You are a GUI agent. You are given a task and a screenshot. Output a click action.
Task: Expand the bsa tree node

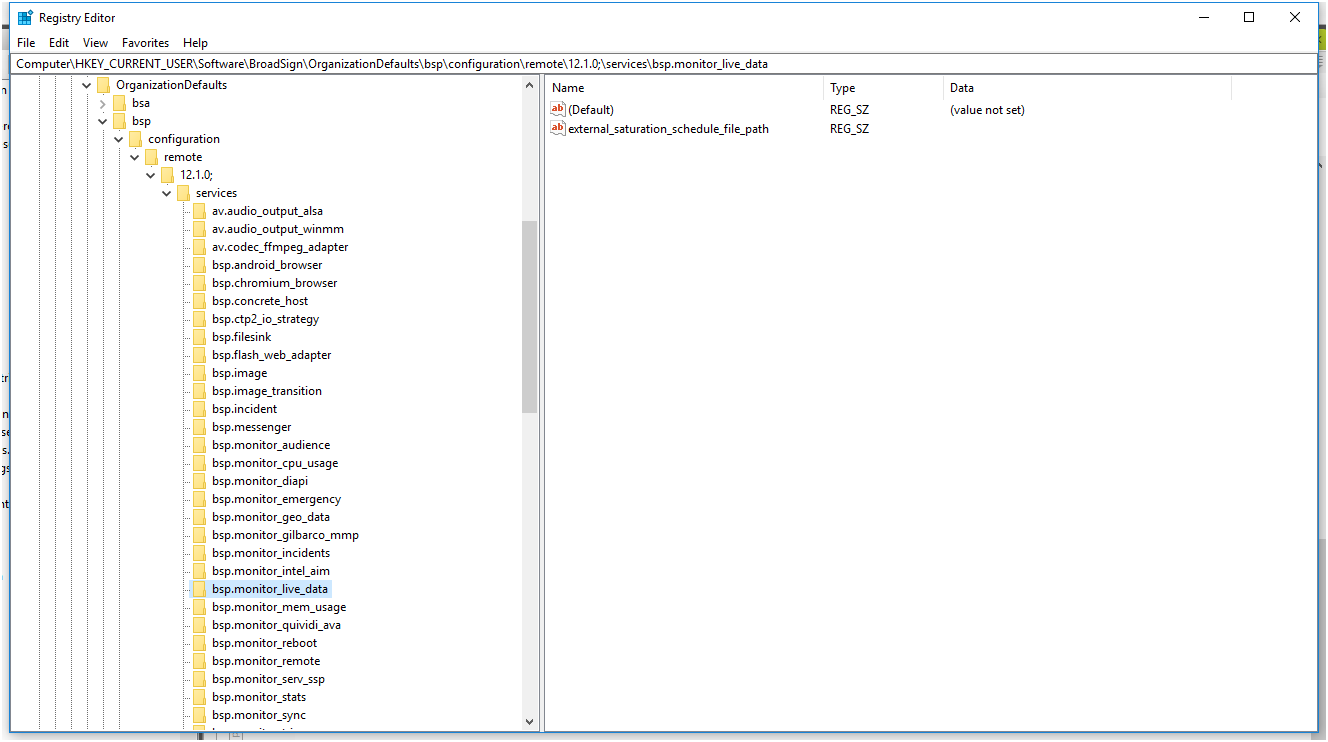(103, 103)
